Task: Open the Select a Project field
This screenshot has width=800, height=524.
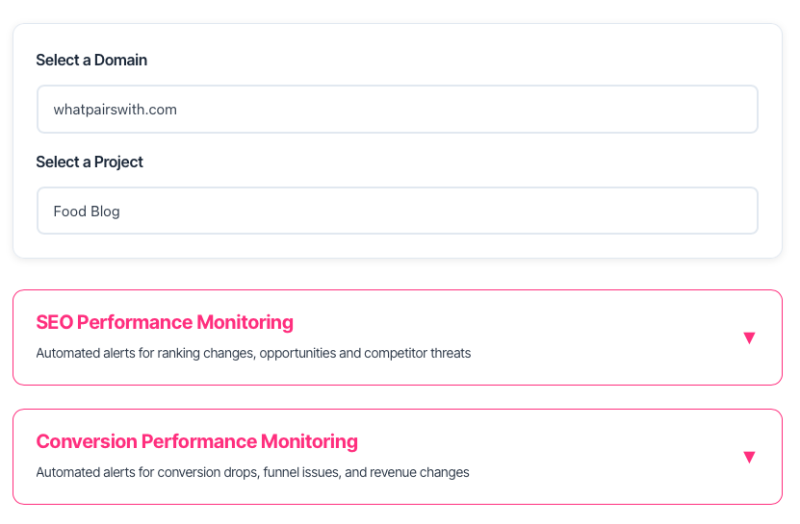Action: tap(397, 211)
